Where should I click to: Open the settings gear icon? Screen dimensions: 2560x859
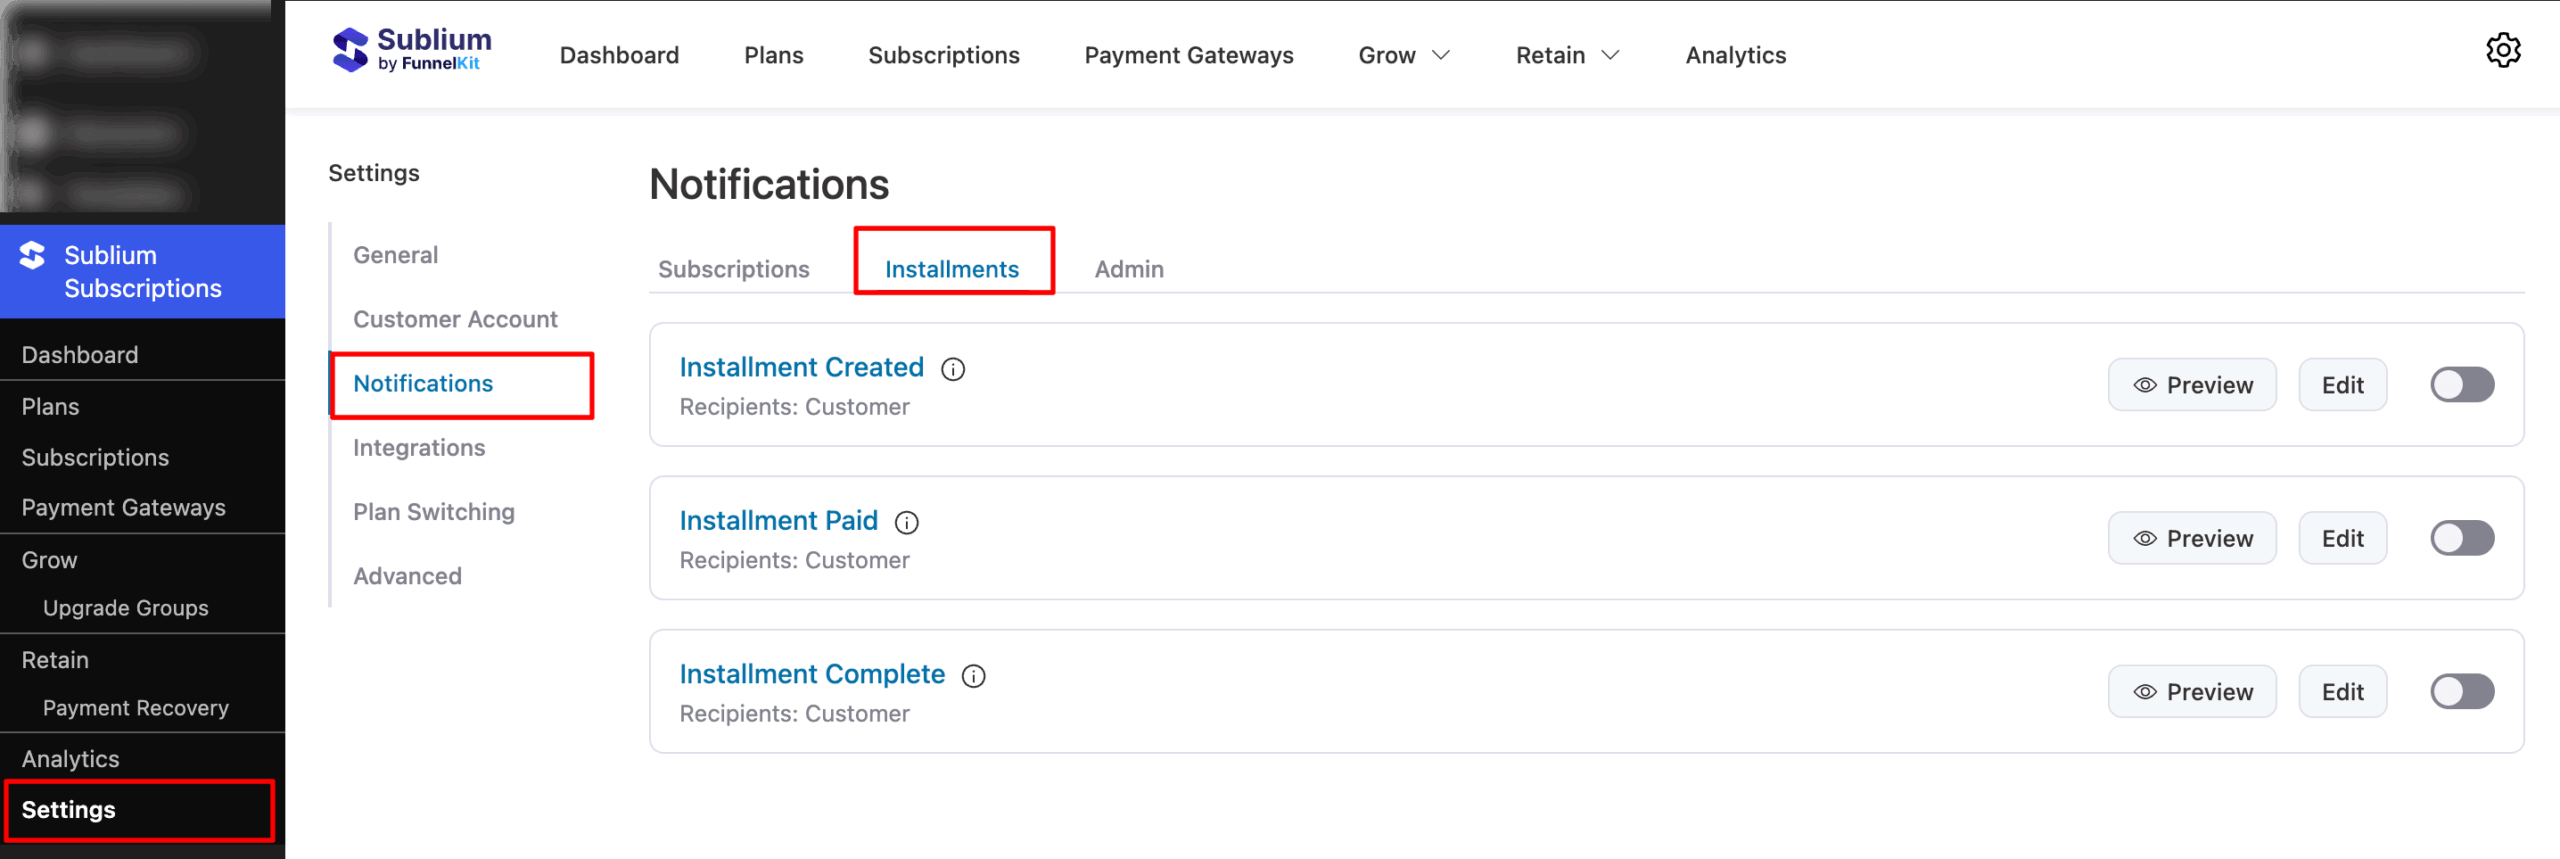(2503, 50)
